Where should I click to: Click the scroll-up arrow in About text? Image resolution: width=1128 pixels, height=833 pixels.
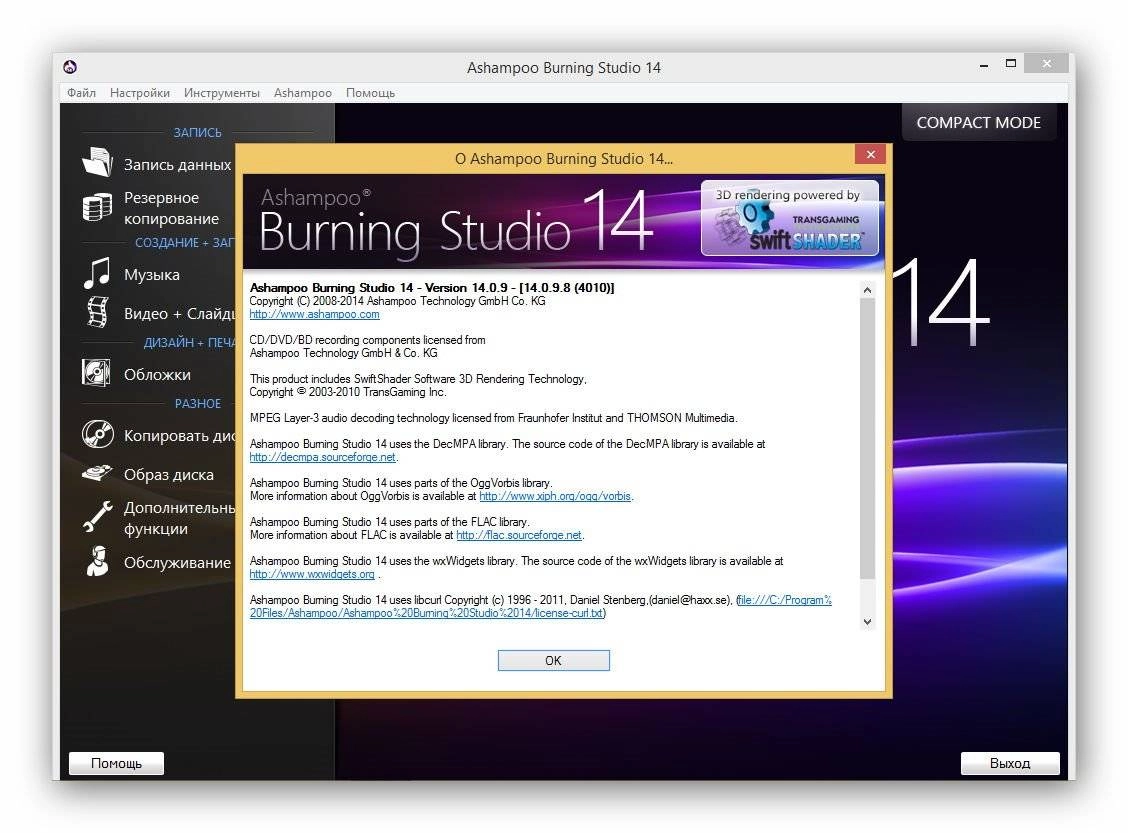pyautogui.click(x=868, y=290)
